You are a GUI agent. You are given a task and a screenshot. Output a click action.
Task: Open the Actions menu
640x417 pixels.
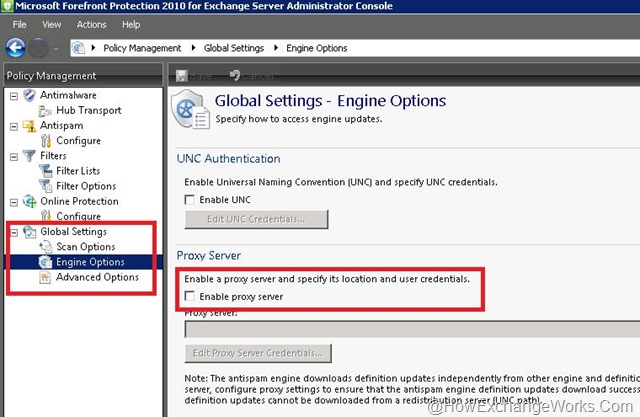(x=91, y=24)
